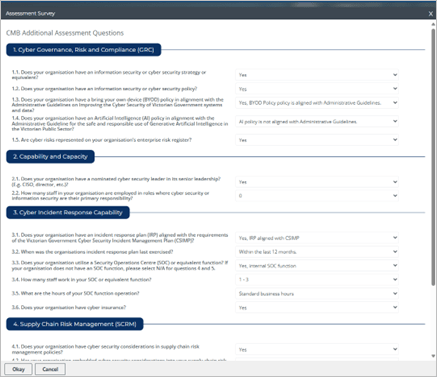This screenshot has width=437, height=377.
Task: Click question 1.1 text about cyber security strategy
Action: click(x=109, y=75)
